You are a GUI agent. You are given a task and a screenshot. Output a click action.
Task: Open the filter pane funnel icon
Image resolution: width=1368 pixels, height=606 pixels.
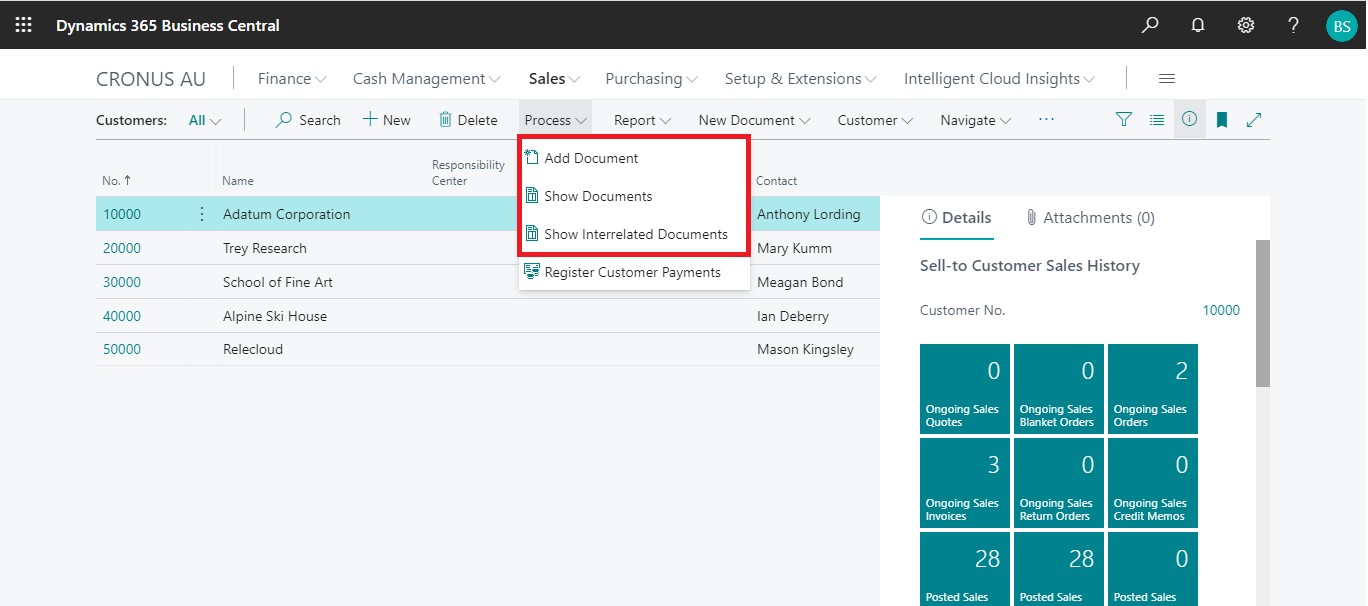1124,120
